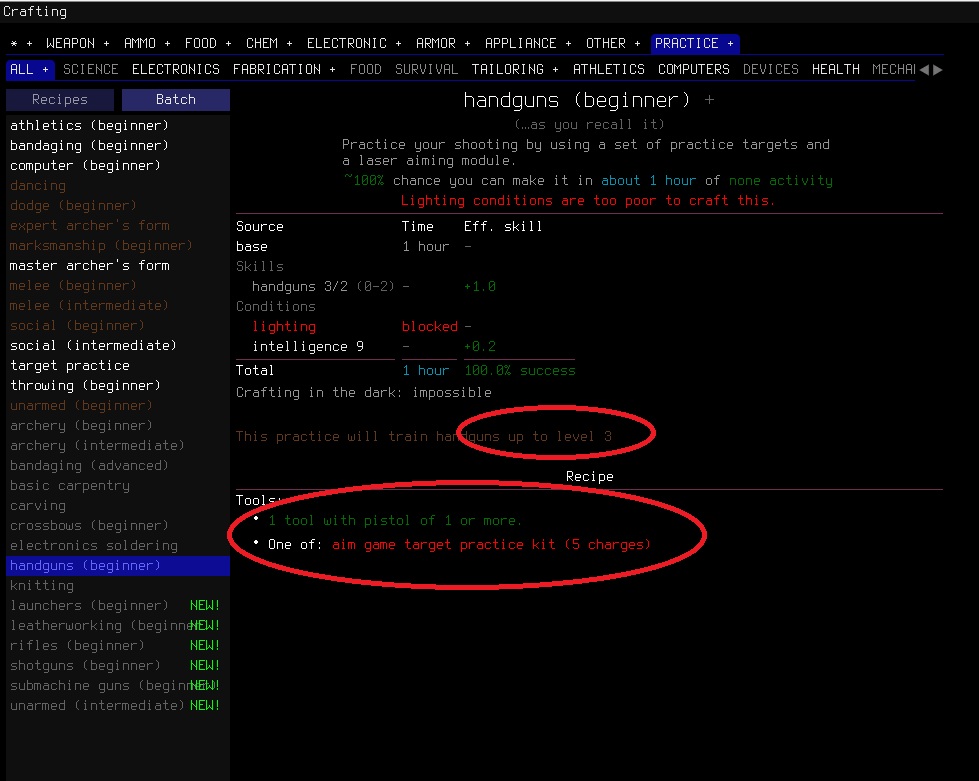Select rifles (beginner) recipe
The width and height of the screenshot is (979, 781).
118,646
